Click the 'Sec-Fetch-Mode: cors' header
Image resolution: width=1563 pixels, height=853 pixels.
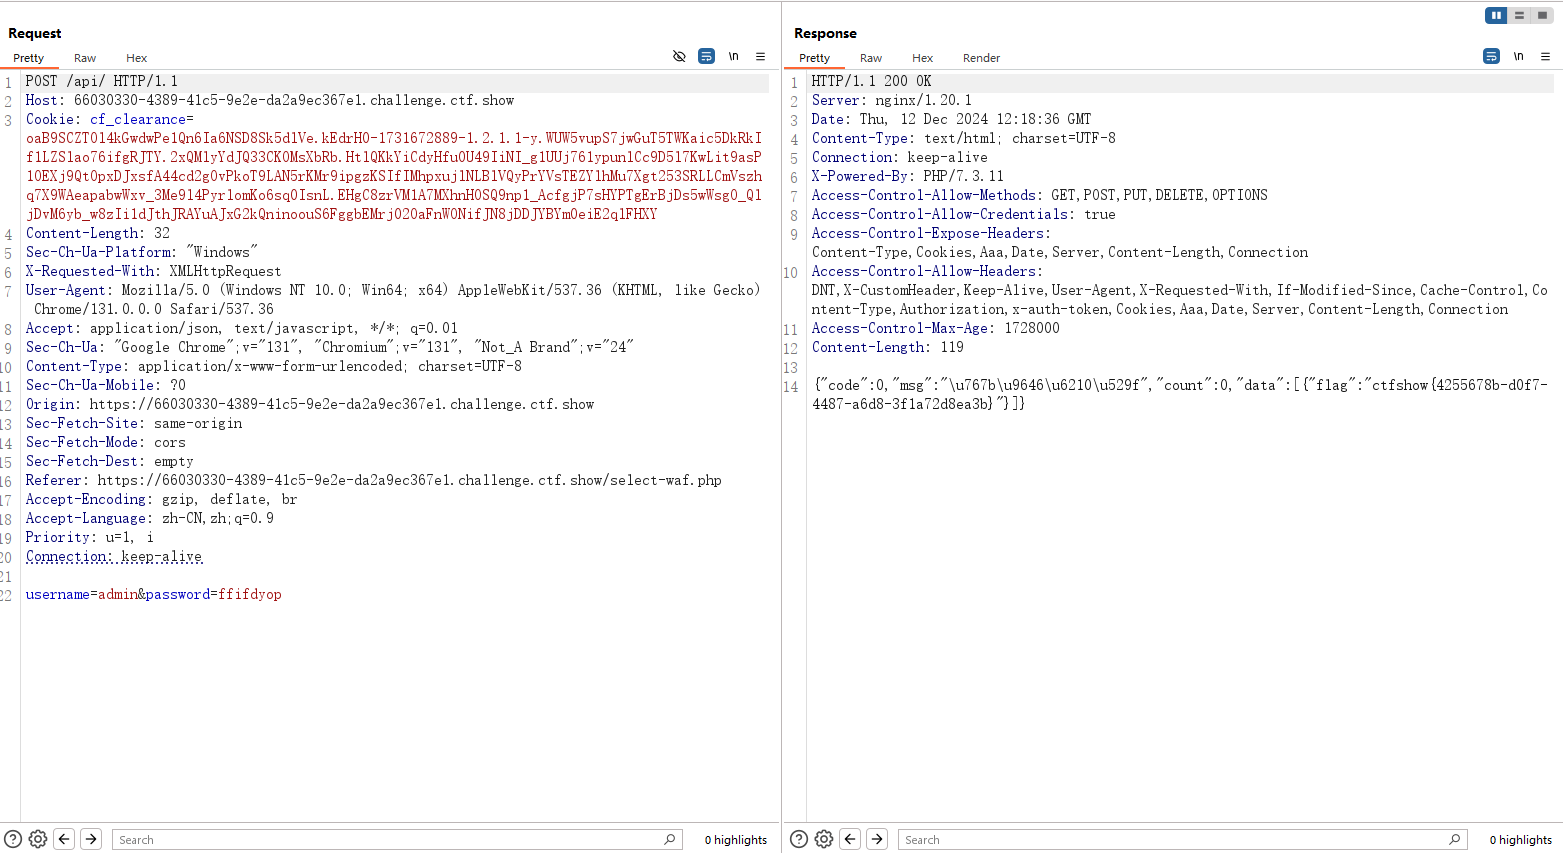pyautogui.click(x=105, y=442)
